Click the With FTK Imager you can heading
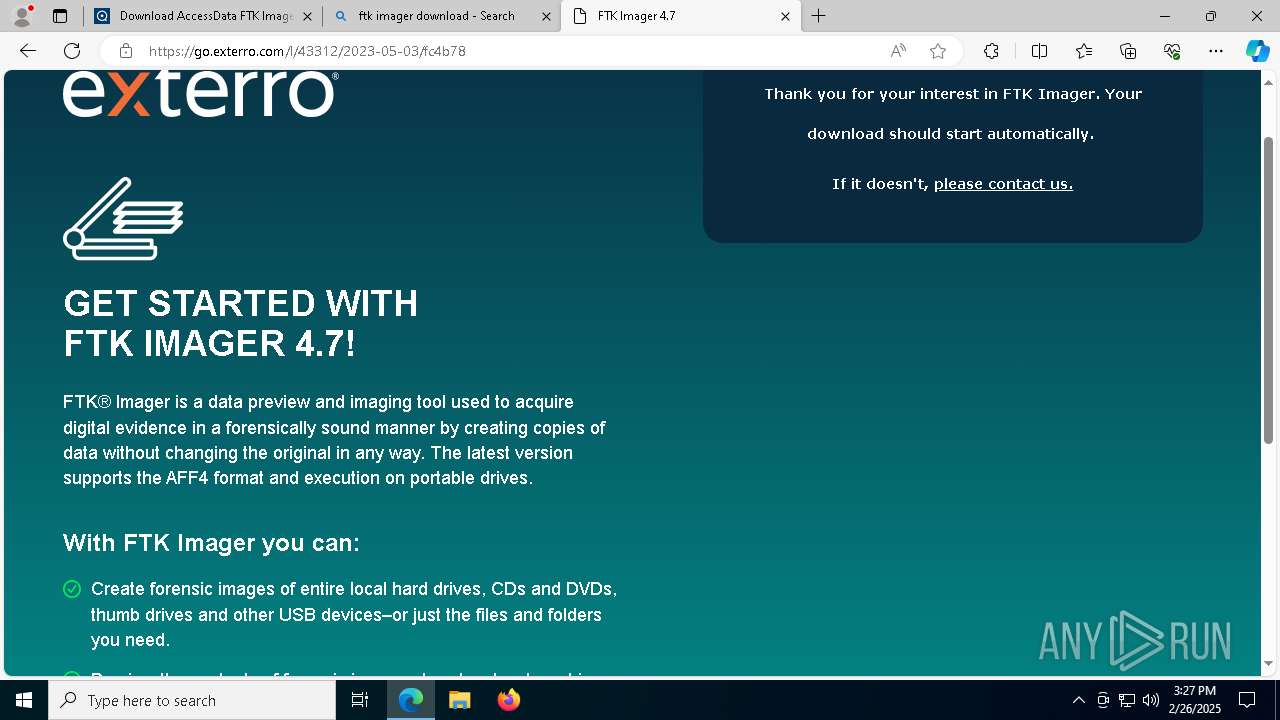The image size is (1280, 720). coord(211,543)
